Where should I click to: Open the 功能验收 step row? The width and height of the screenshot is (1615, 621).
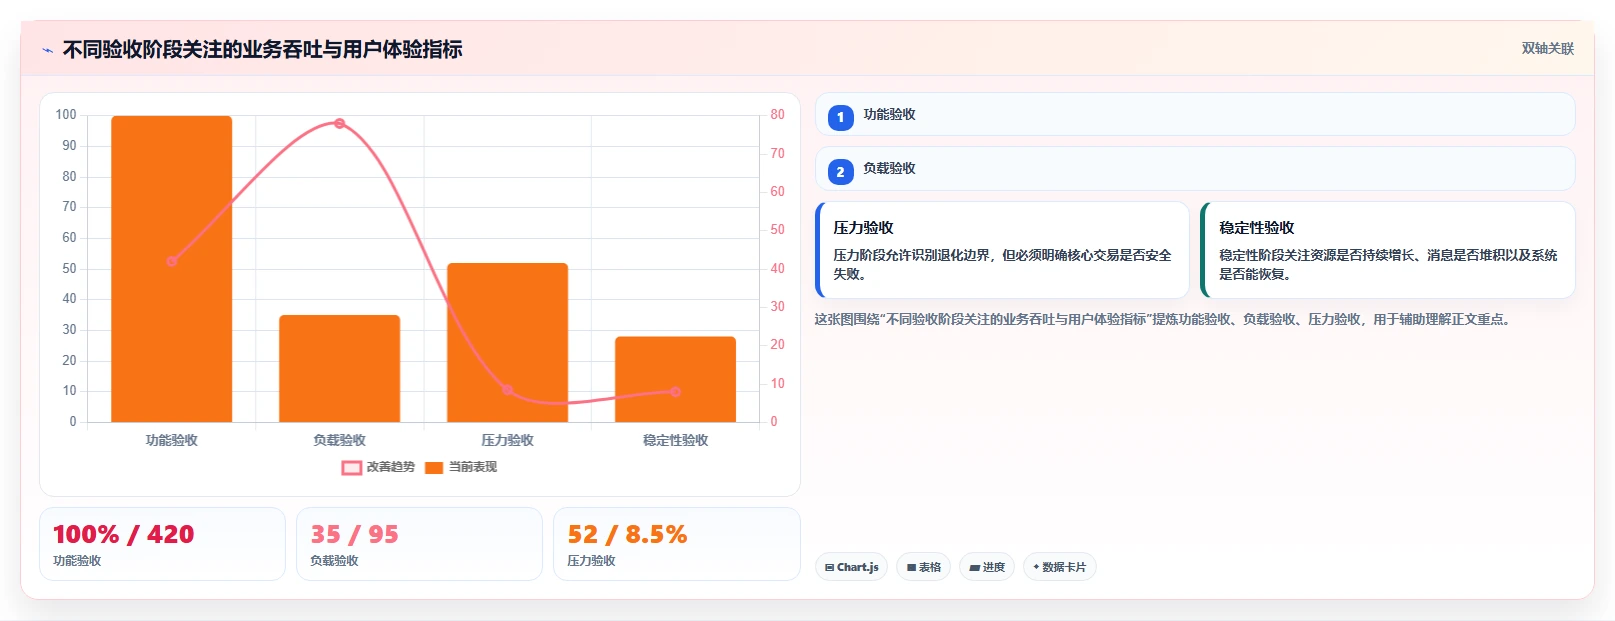[x=1194, y=114]
